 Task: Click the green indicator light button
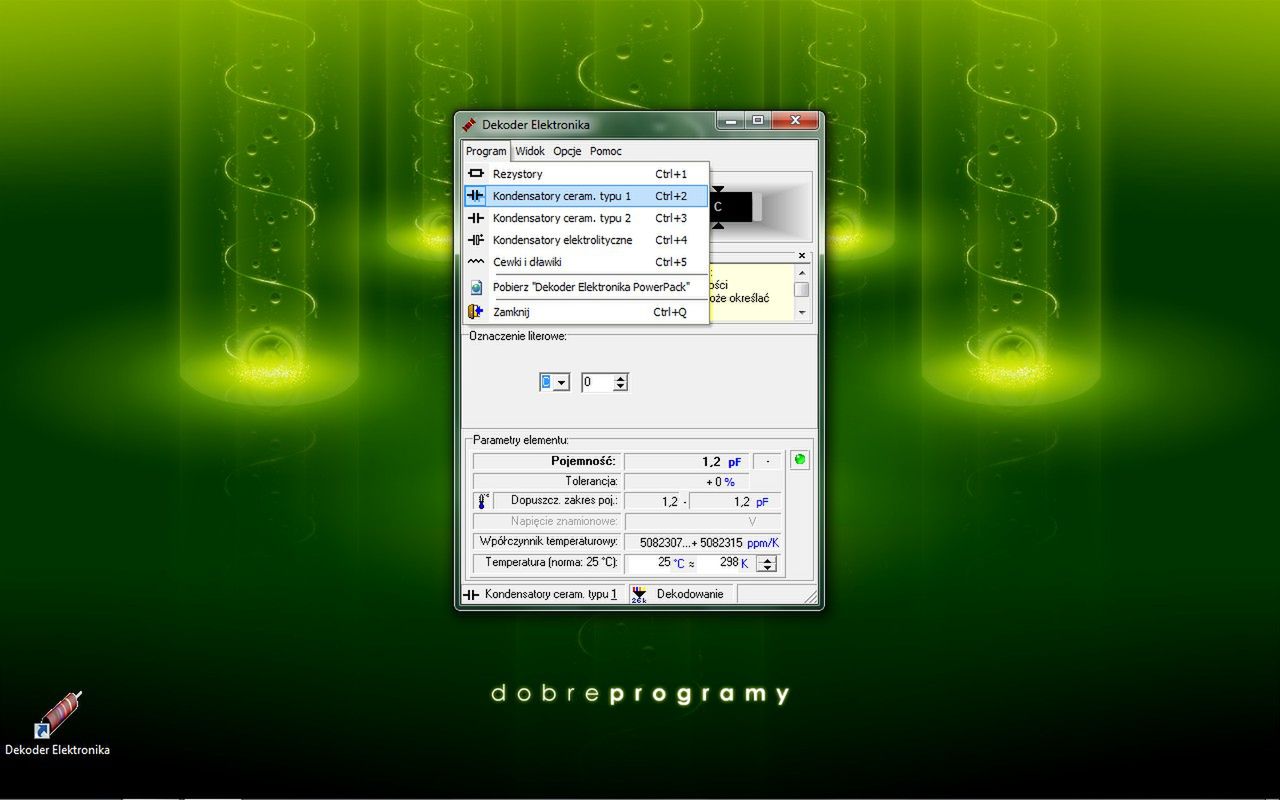(x=799, y=460)
